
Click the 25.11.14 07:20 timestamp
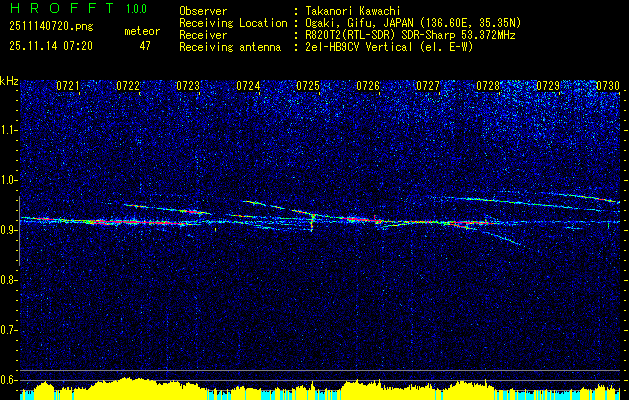point(50,45)
